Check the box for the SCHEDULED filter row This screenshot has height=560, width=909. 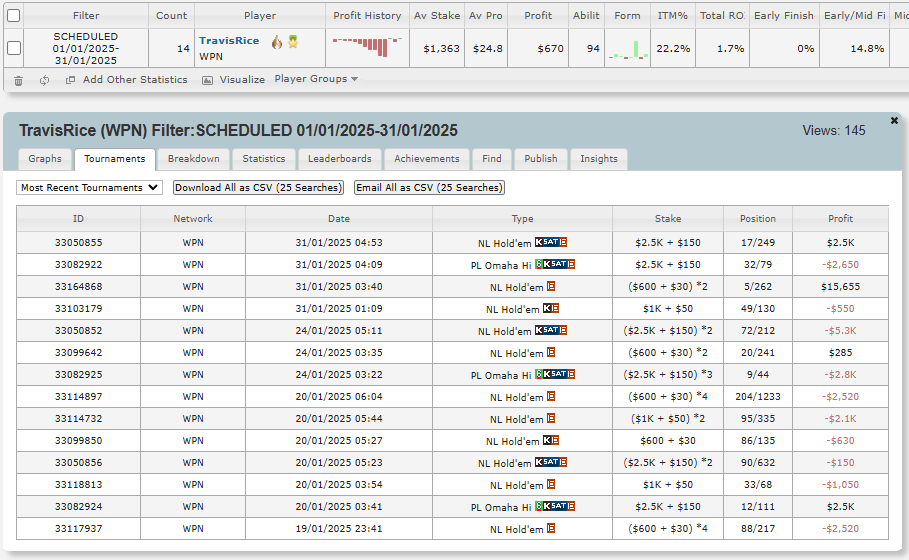click(14, 48)
